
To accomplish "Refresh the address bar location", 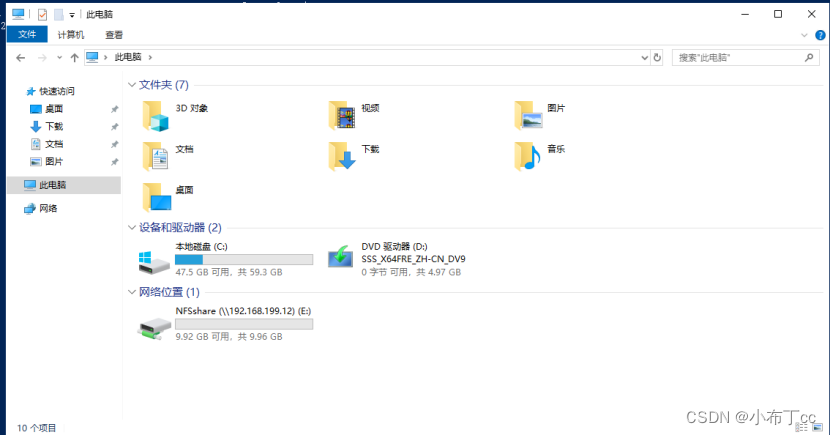I will (x=657, y=57).
